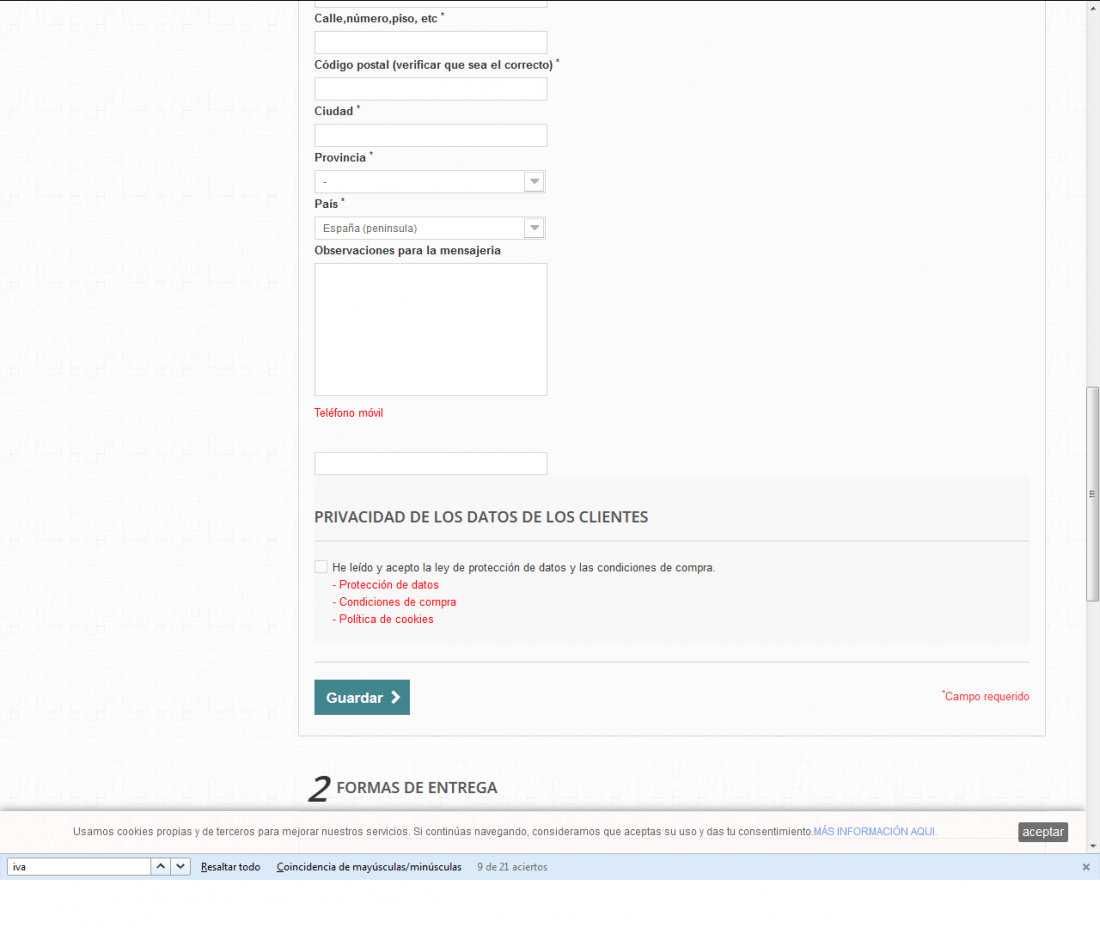This screenshot has width=1100, height=928.
Task: Click the Calle, número, piso input field
Action: [x=430, y=42]
